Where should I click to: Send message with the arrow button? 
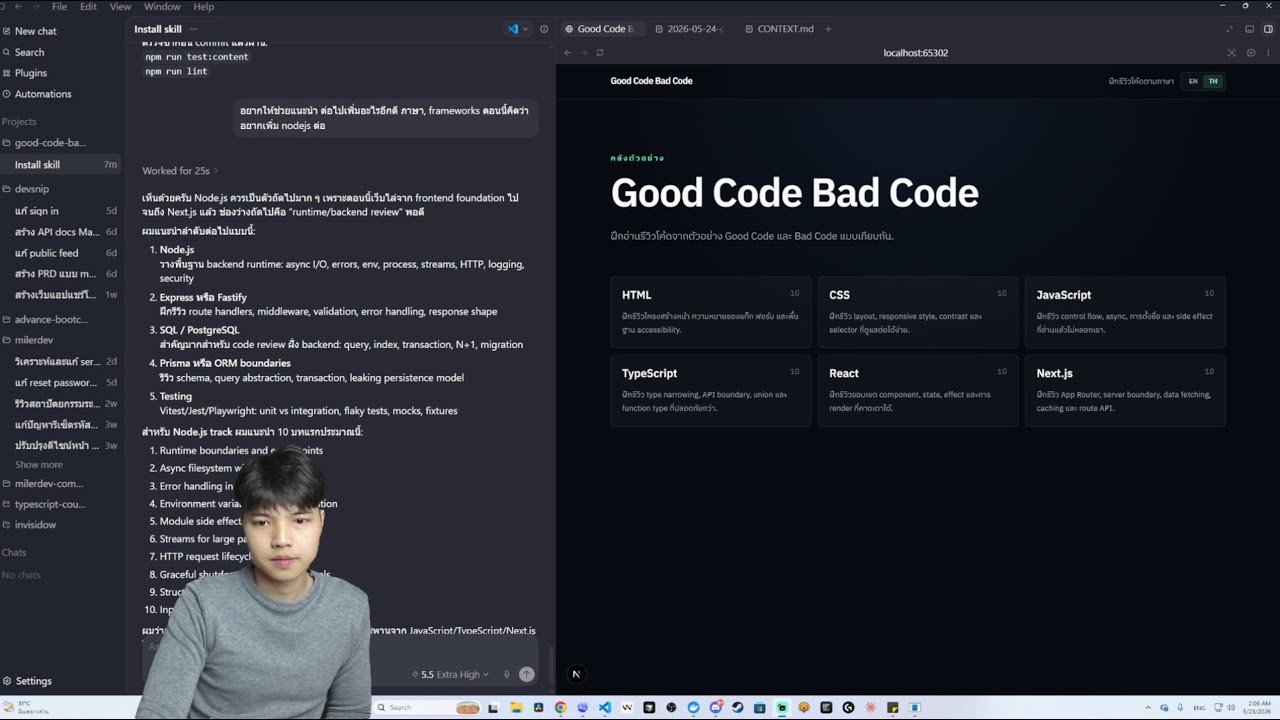527,674
